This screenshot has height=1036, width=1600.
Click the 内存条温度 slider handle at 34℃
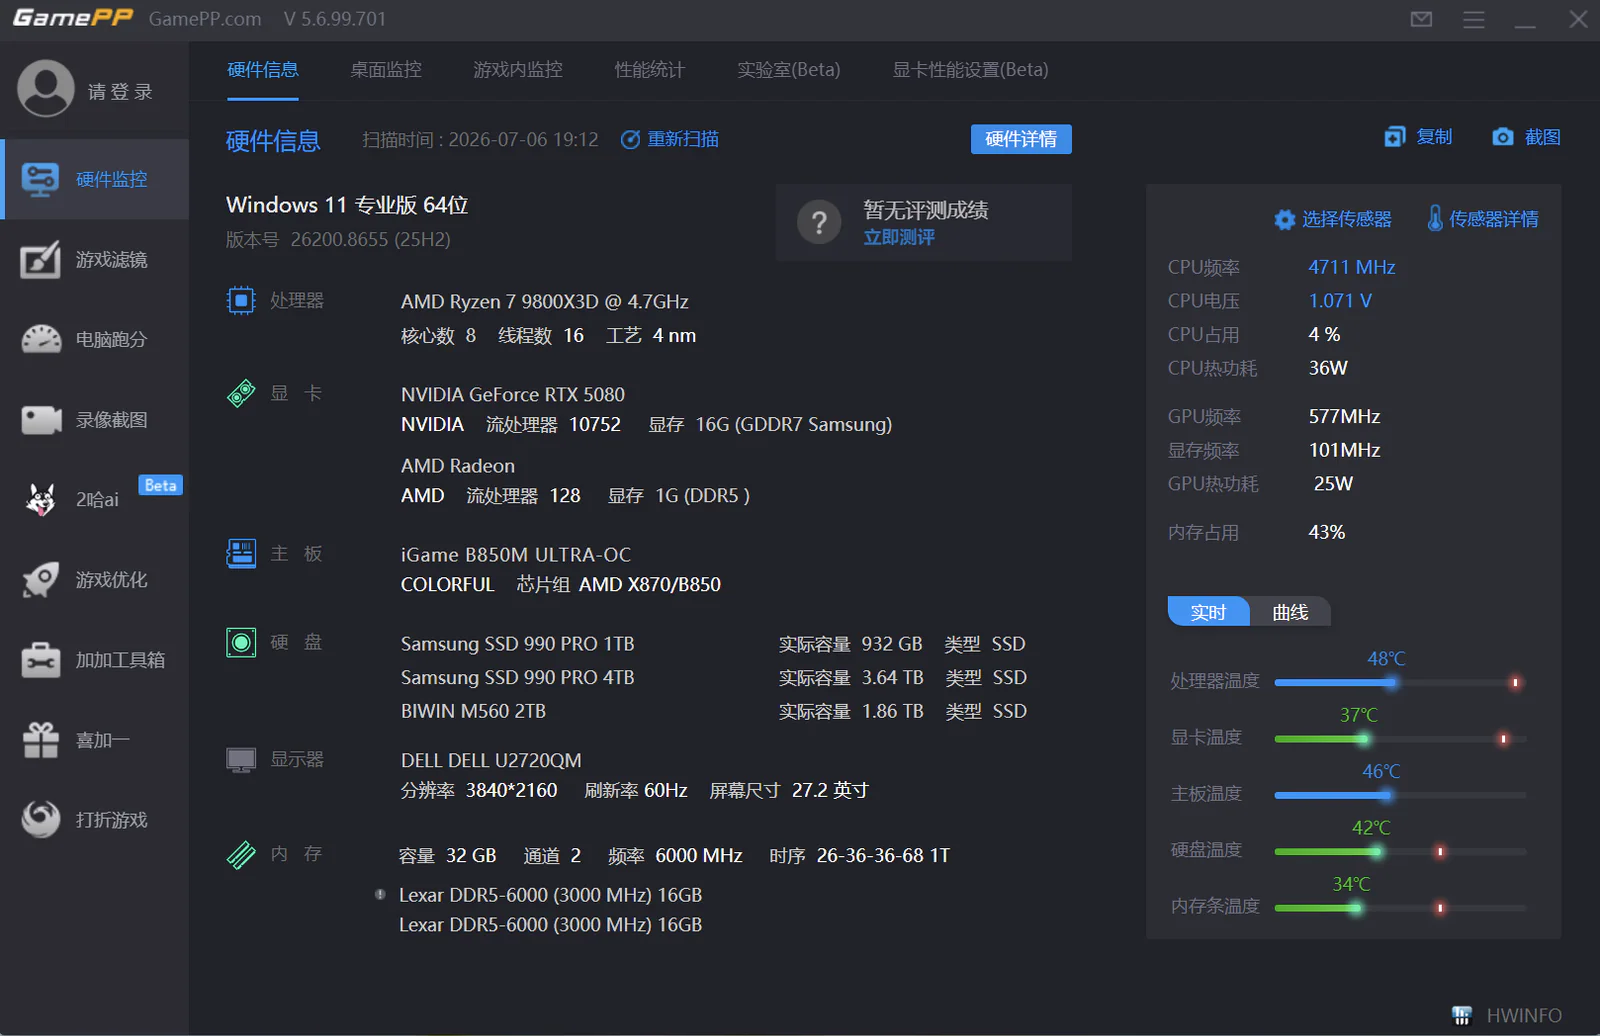coord(1355,908)
